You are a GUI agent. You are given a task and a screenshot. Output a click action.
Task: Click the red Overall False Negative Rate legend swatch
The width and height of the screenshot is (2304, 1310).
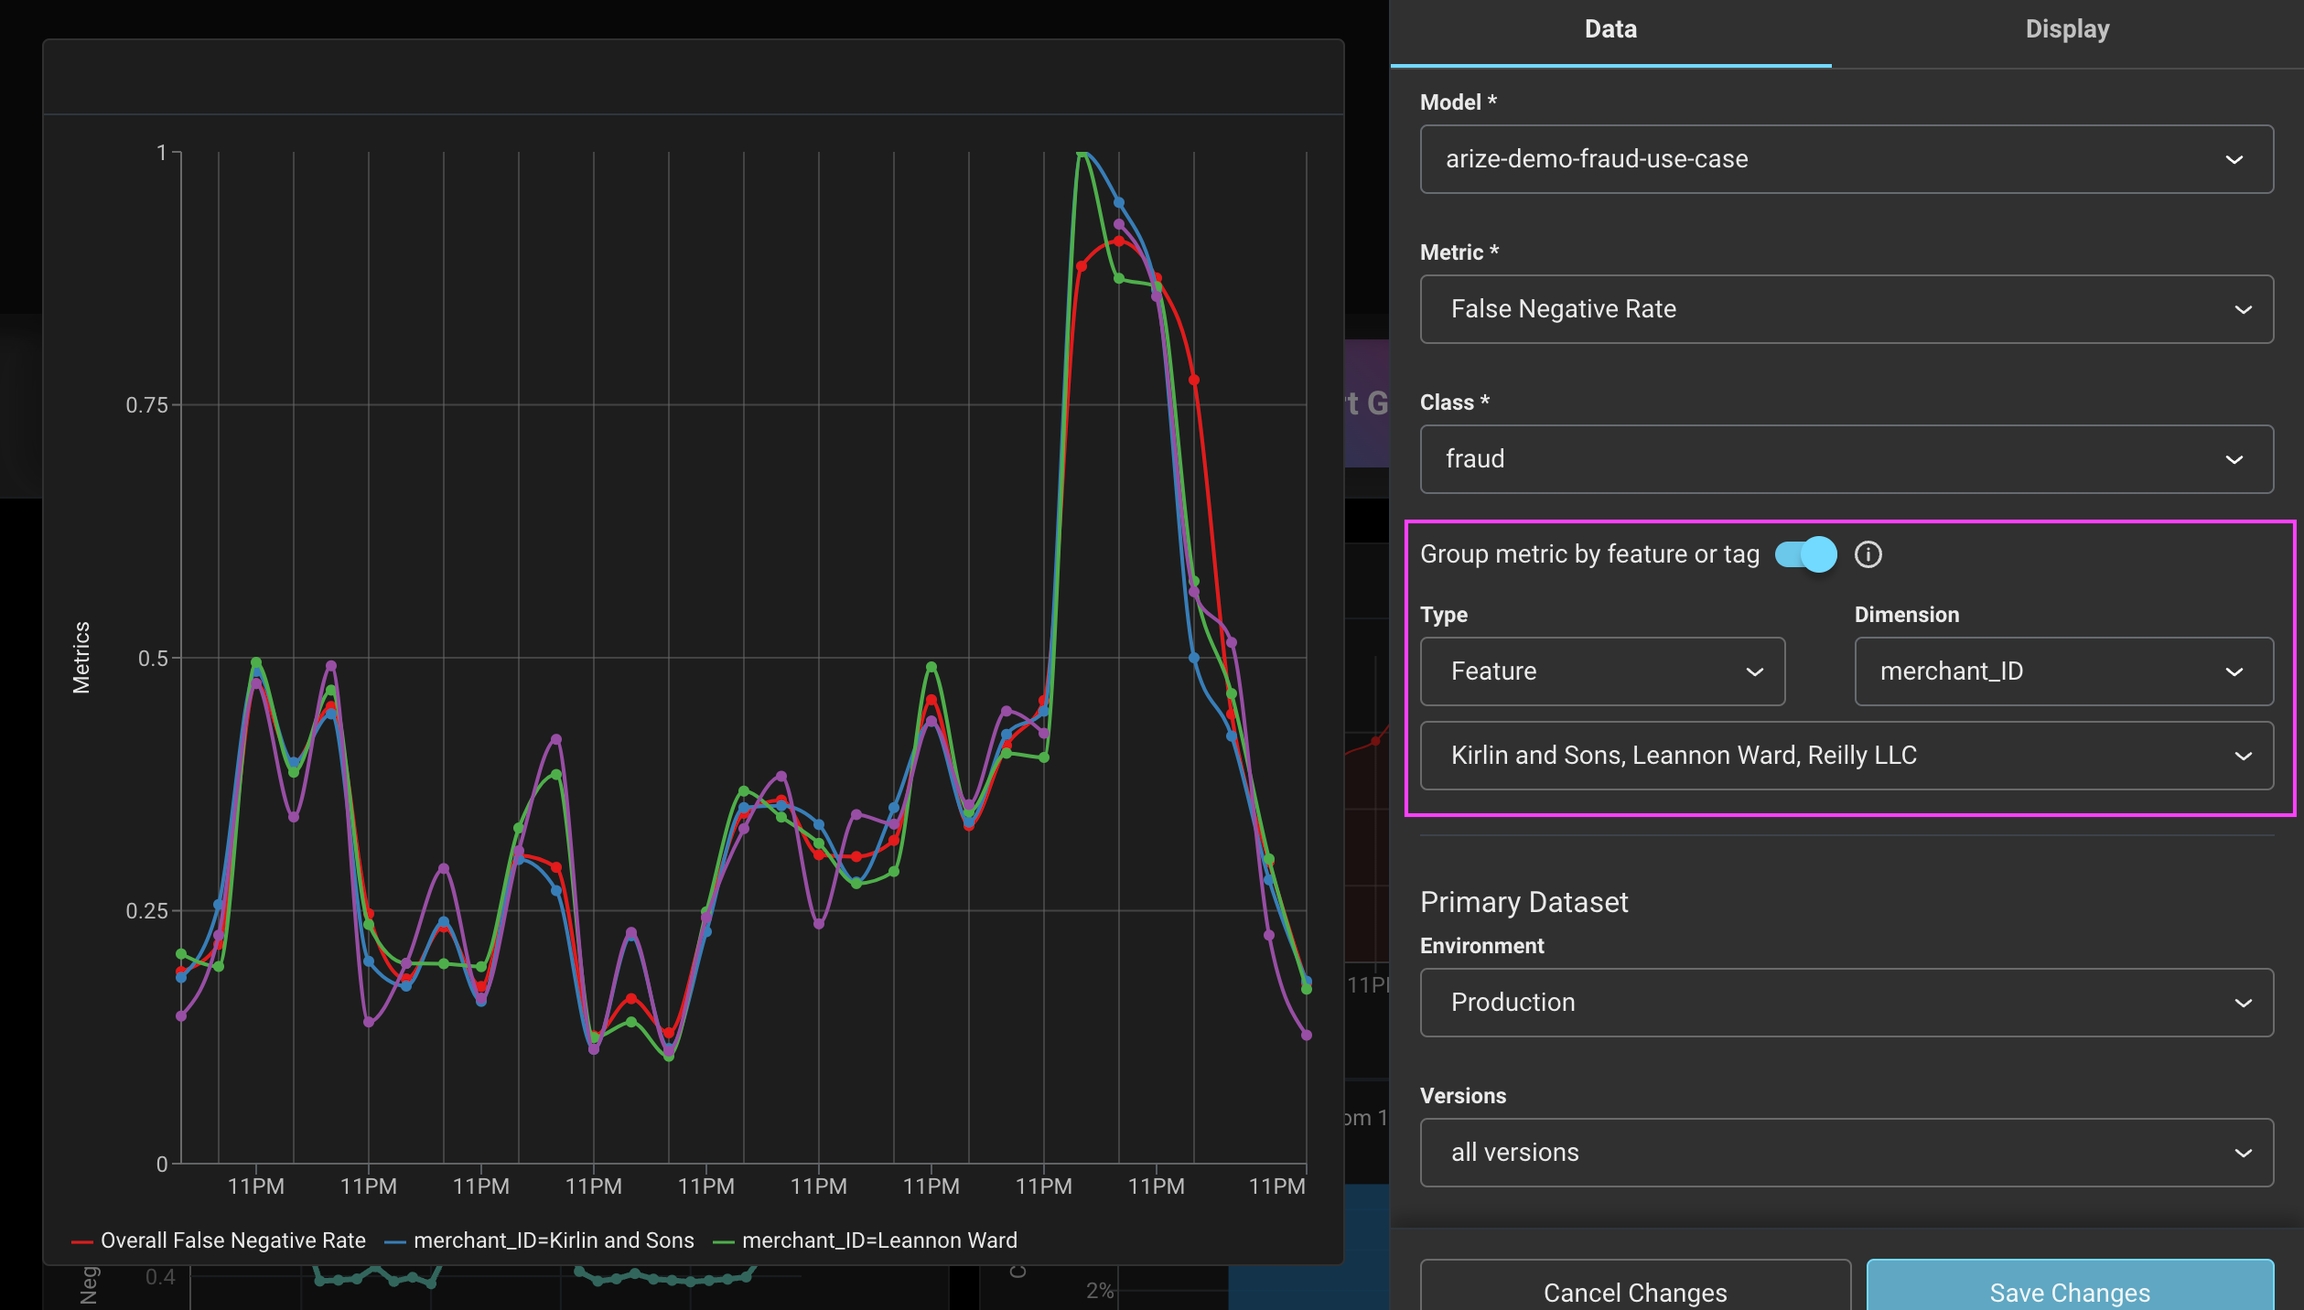click(x=82, y=1242)
